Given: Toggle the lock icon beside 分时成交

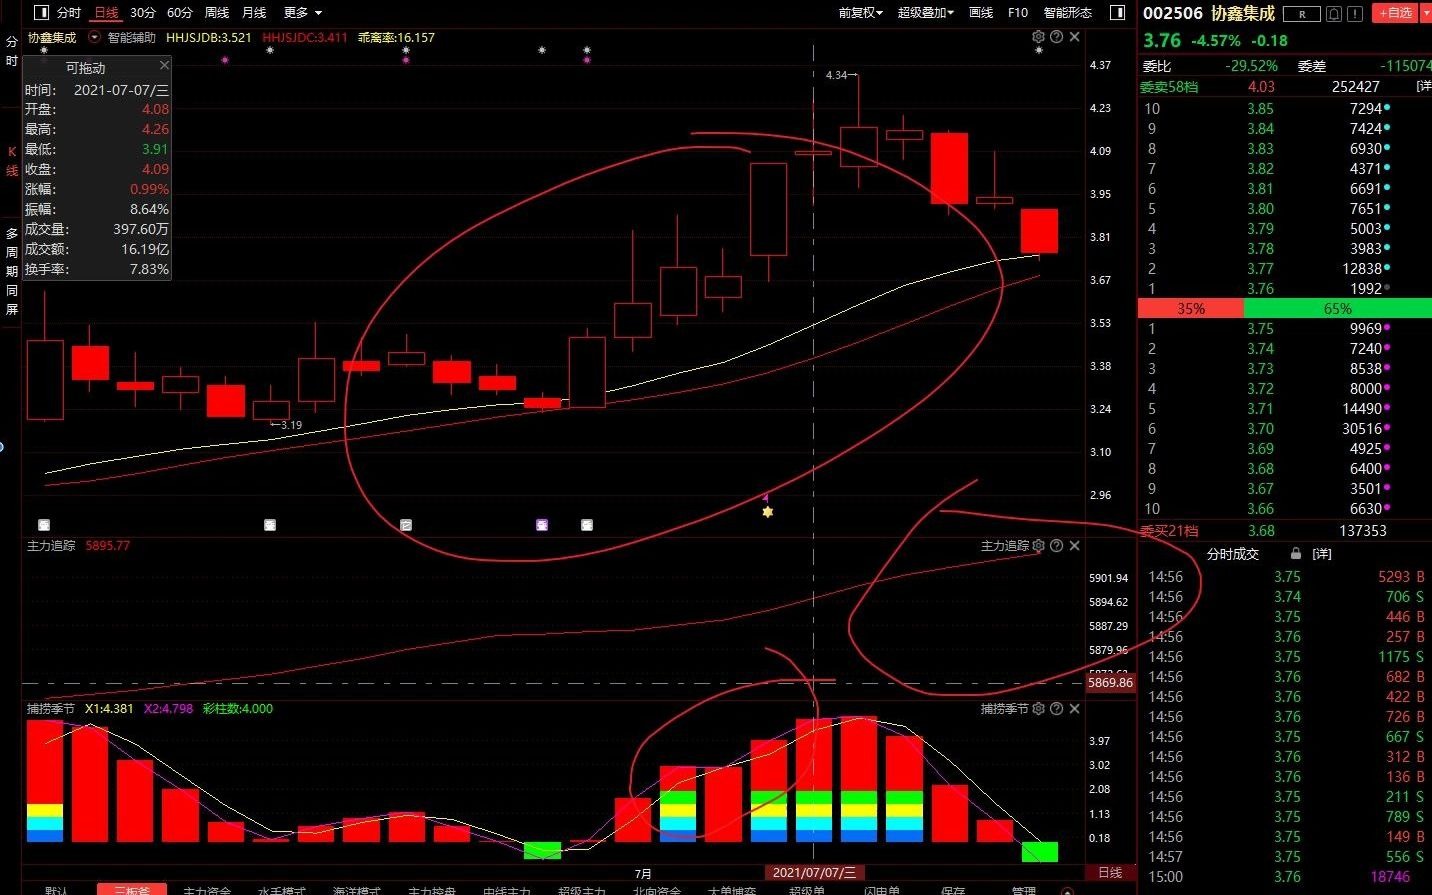Looking at the screenshot, I should [x=1296, y=553].
